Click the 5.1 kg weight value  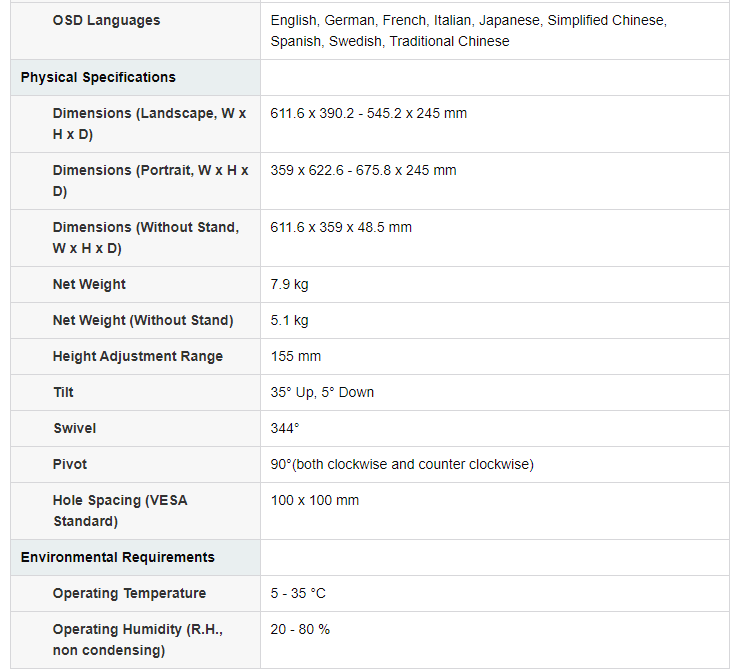point(289,321)
